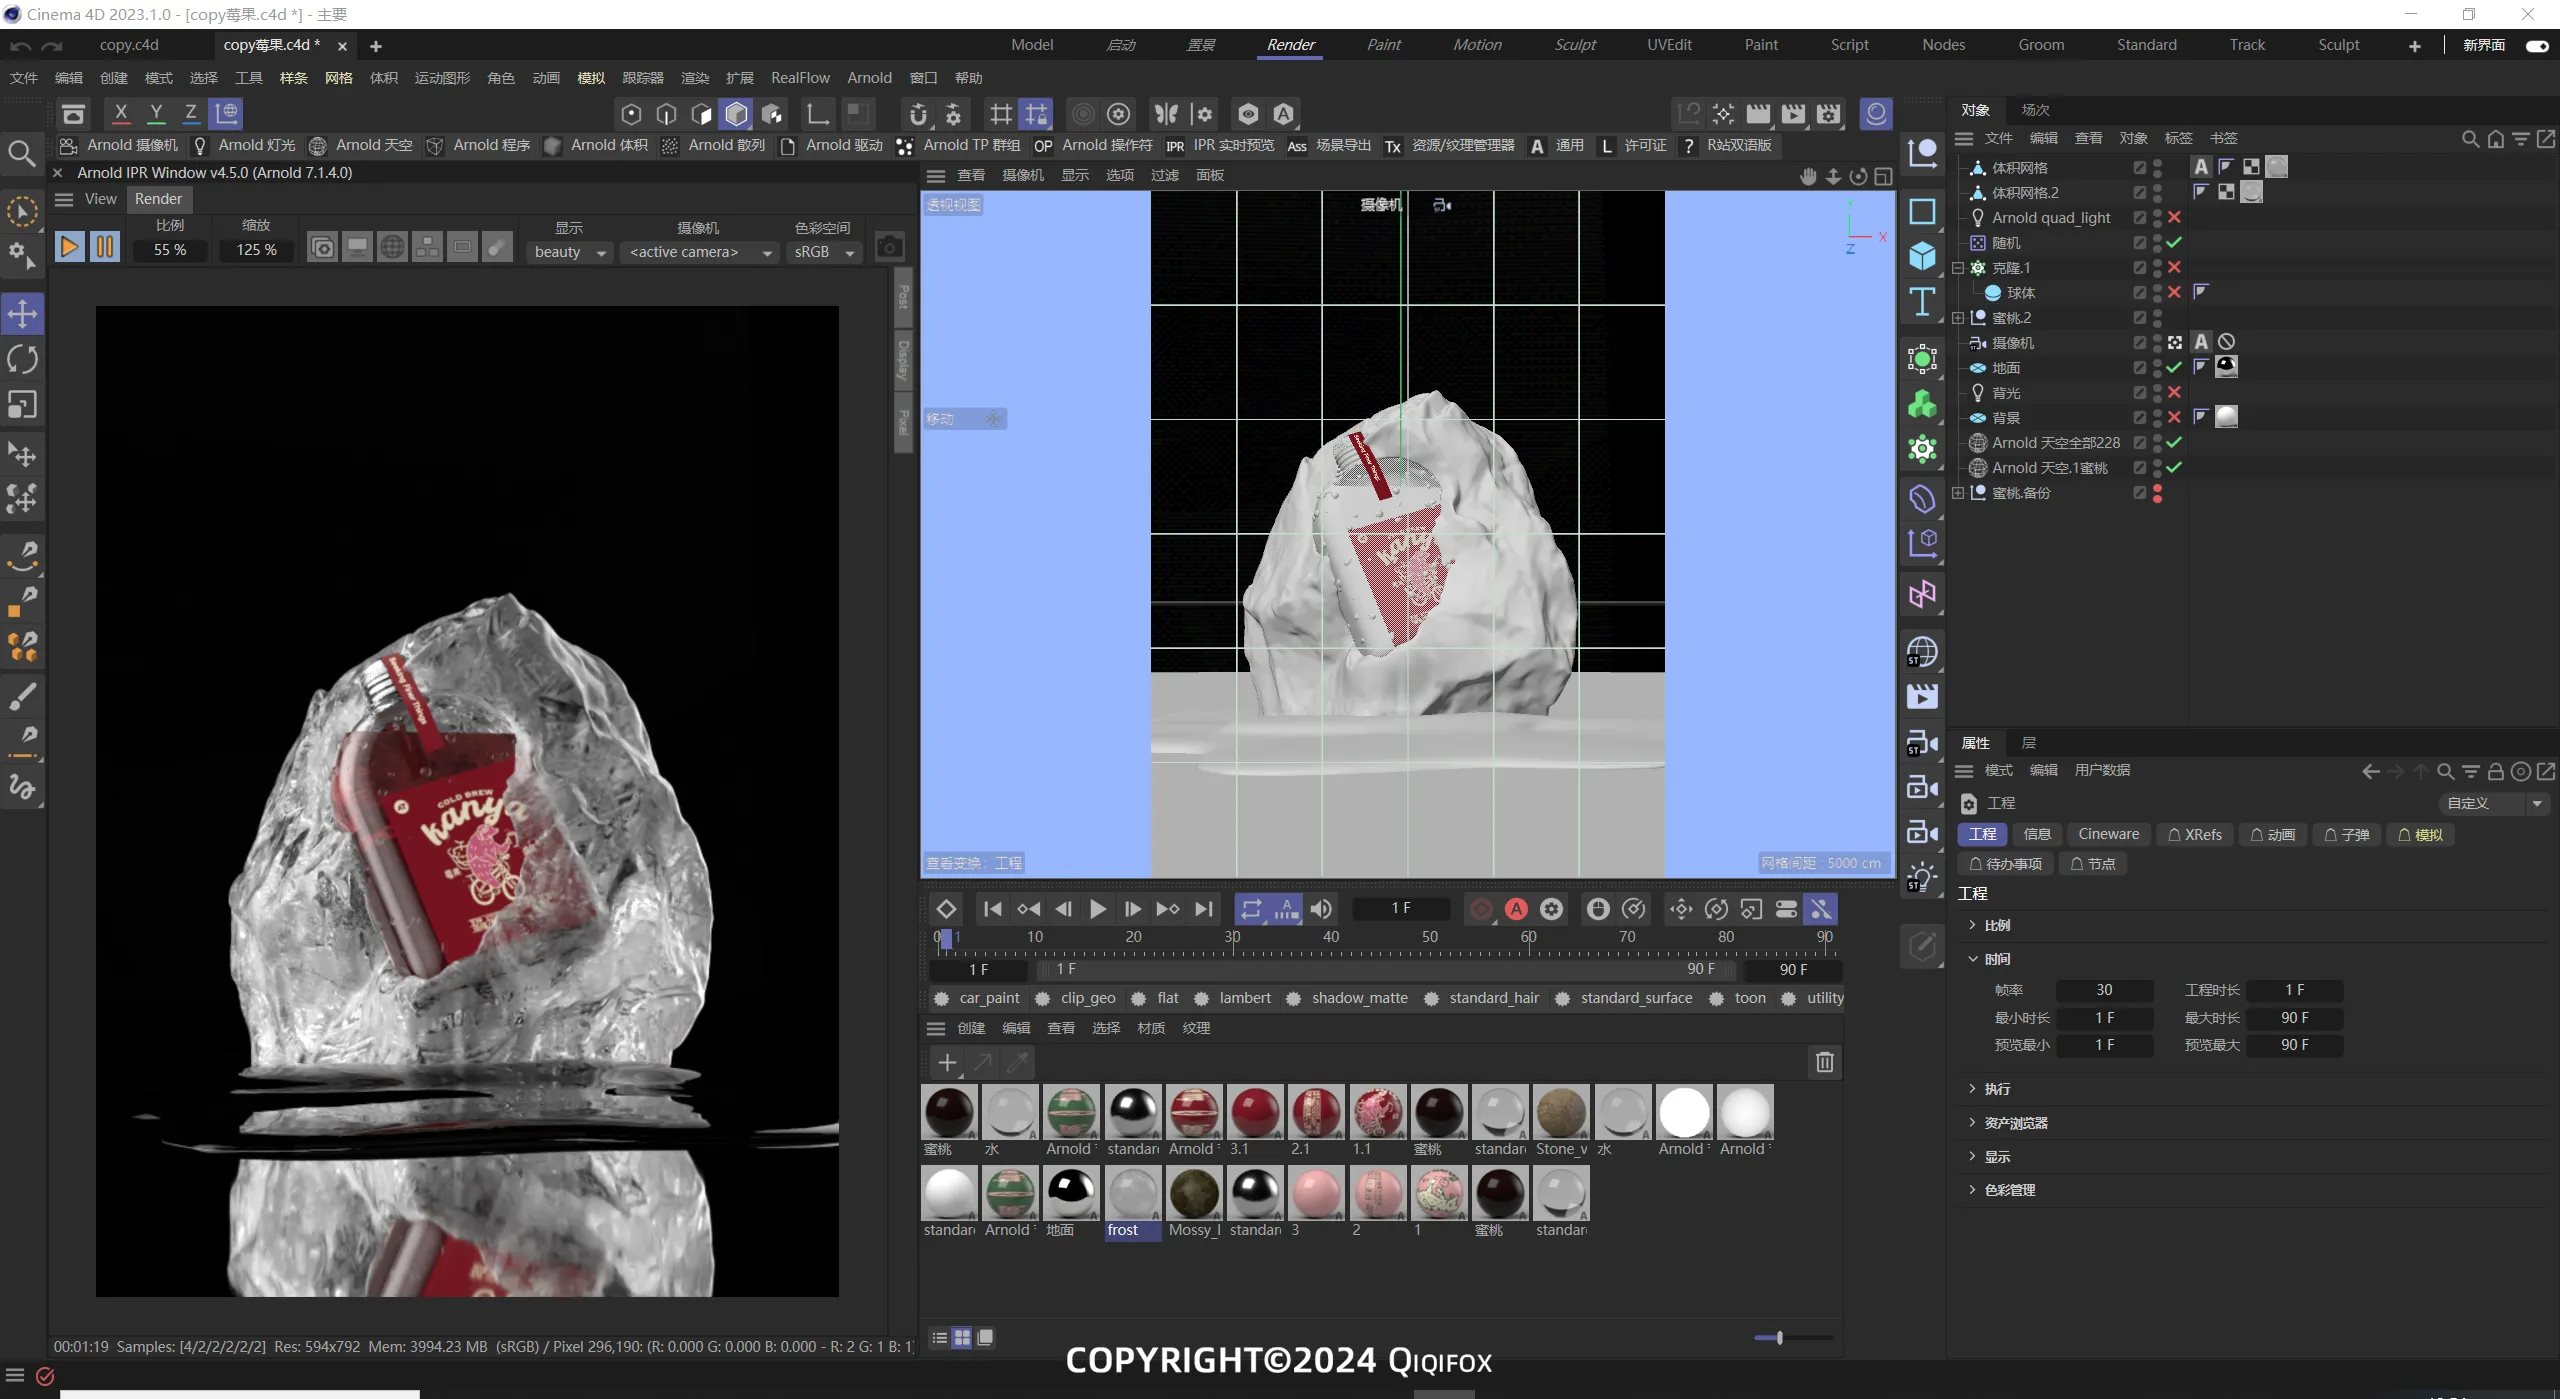Switch to 场次 tab in object manager
The height and width of the screenshot is (1399, 2560).
[x=2035, y=110]
